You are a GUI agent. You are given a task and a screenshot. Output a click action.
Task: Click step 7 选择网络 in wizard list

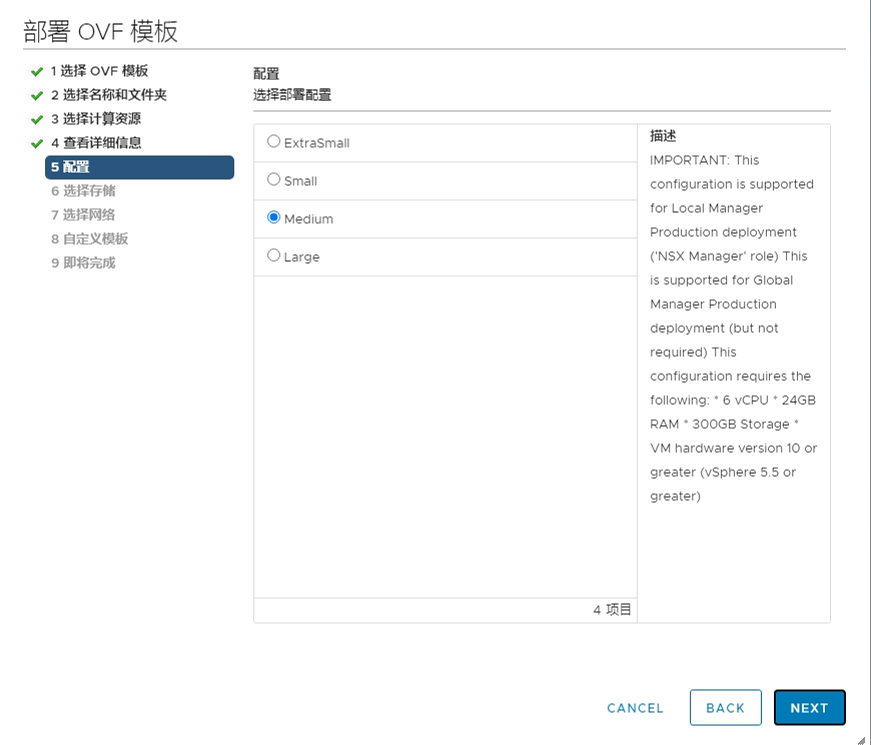pos(83,215)
